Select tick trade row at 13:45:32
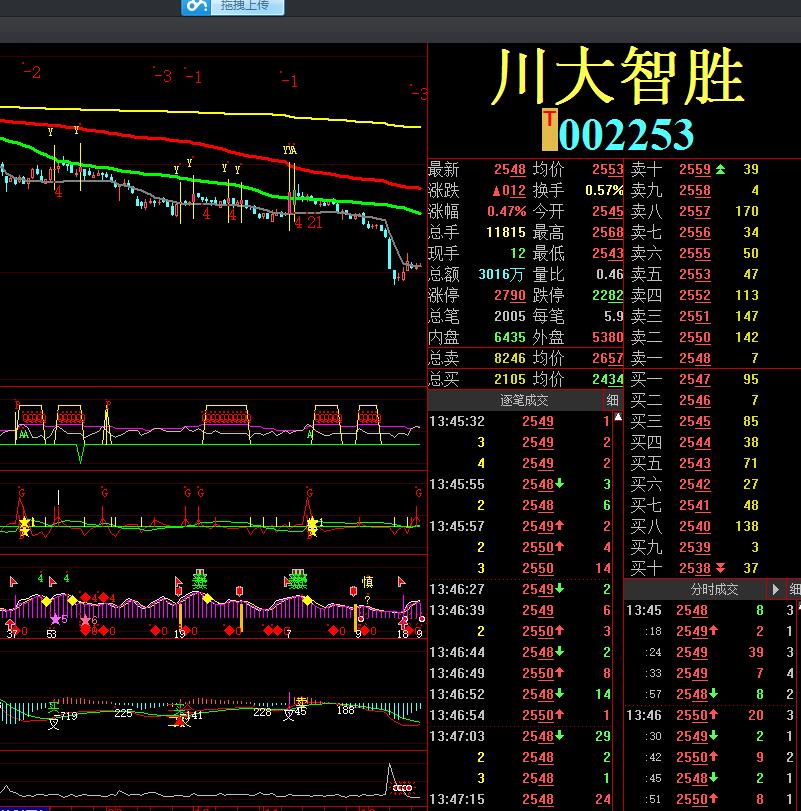 point(520,422)
